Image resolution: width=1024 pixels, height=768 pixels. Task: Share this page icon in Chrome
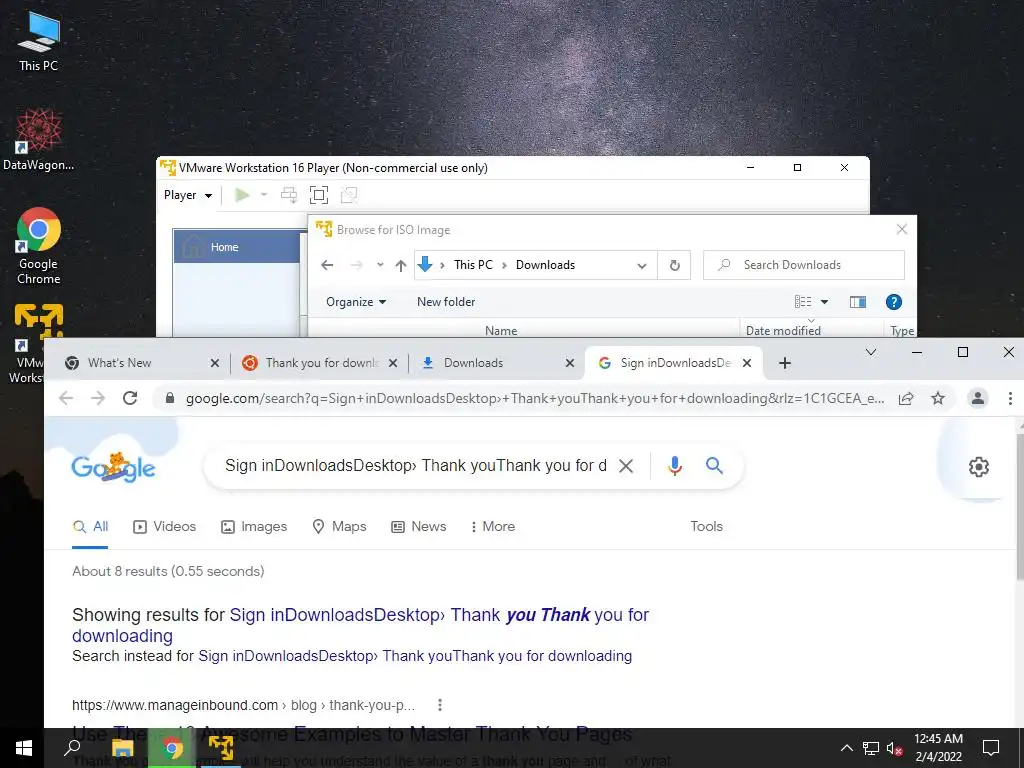click(906, 398)
